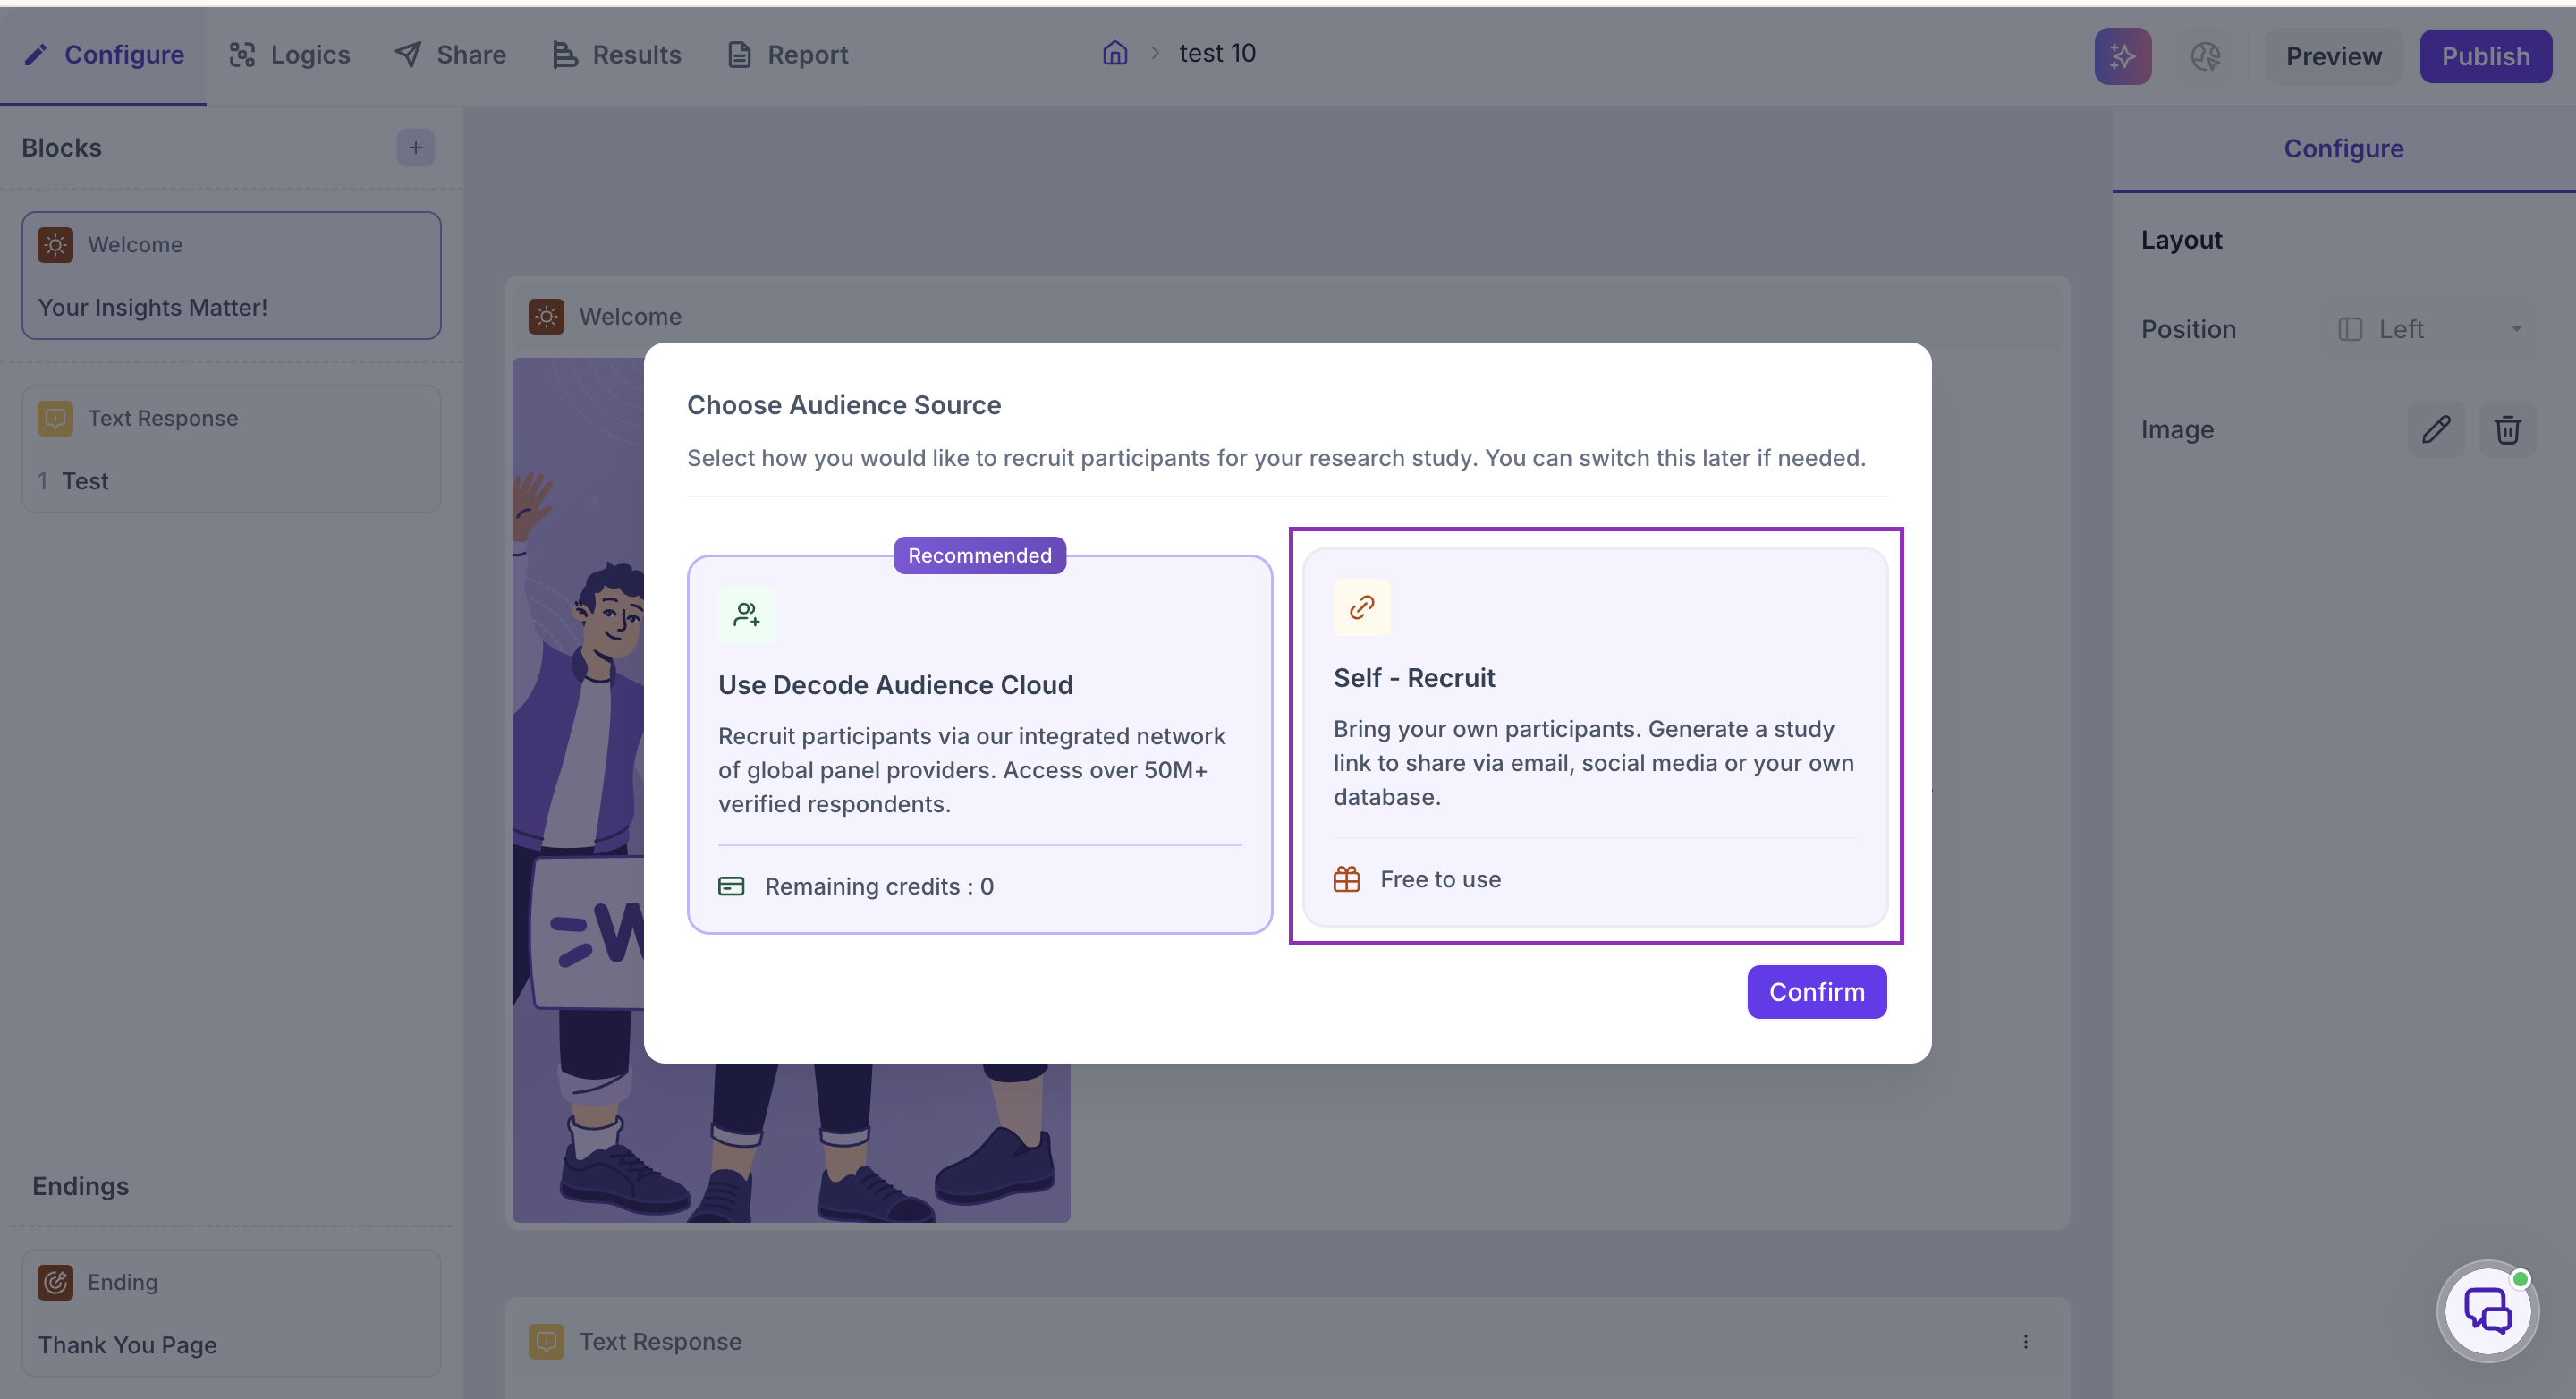The image size is (2576, 1399).
Task: Click 'Remaining credits : 0' text
Action: click(x=879, y=886)
